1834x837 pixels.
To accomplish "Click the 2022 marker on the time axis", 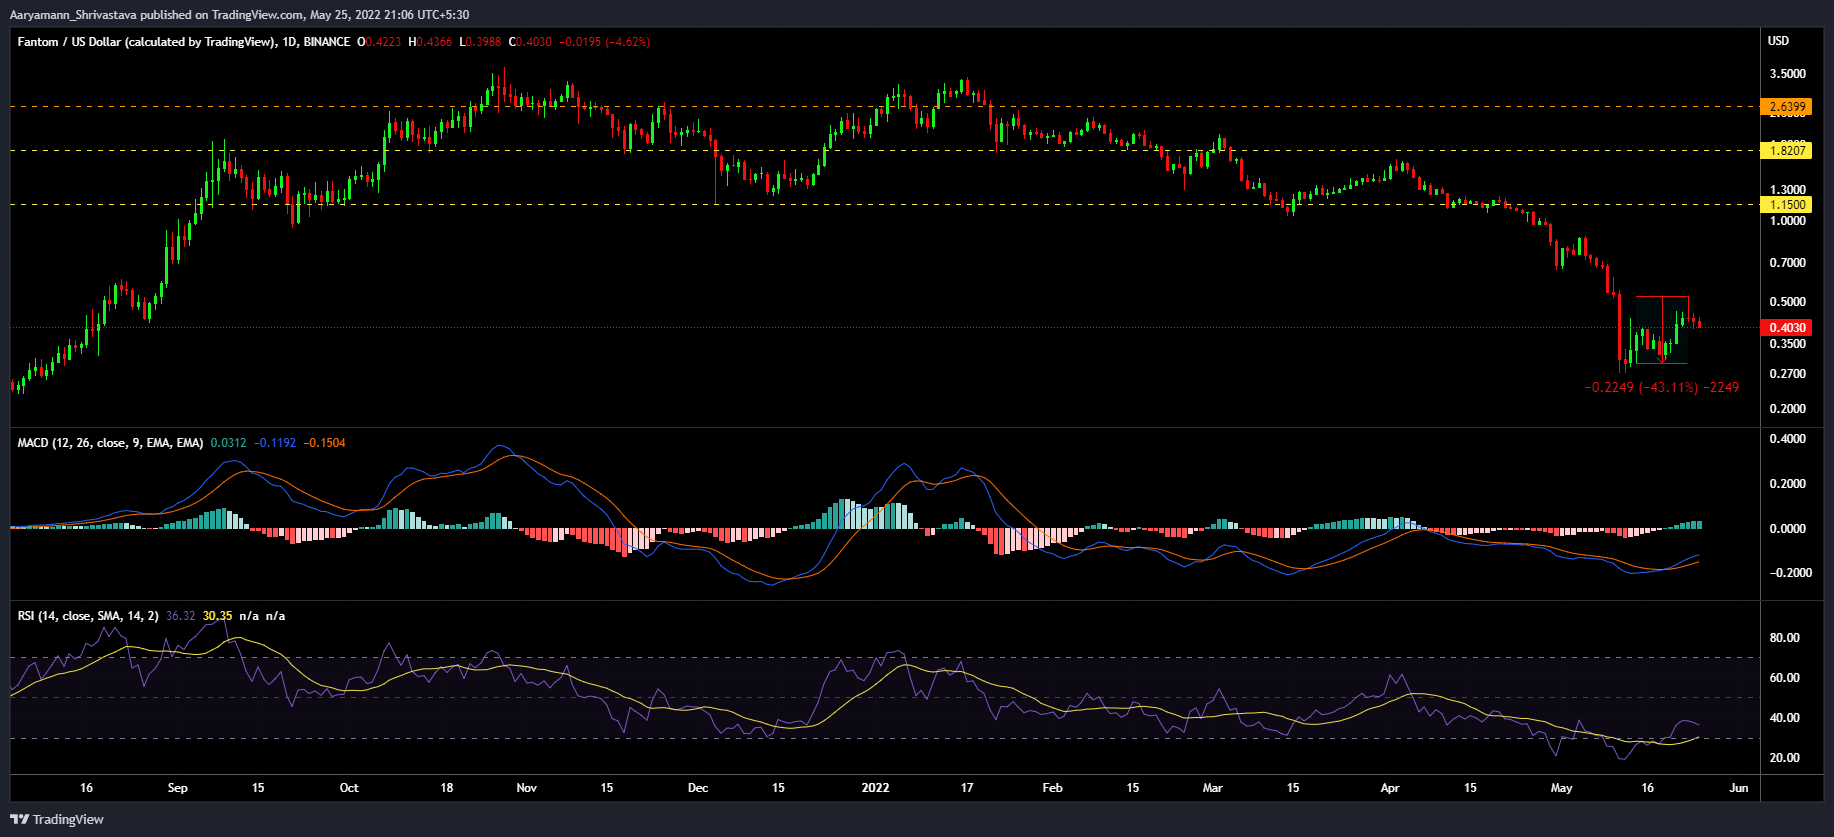I will click(875, 788).
